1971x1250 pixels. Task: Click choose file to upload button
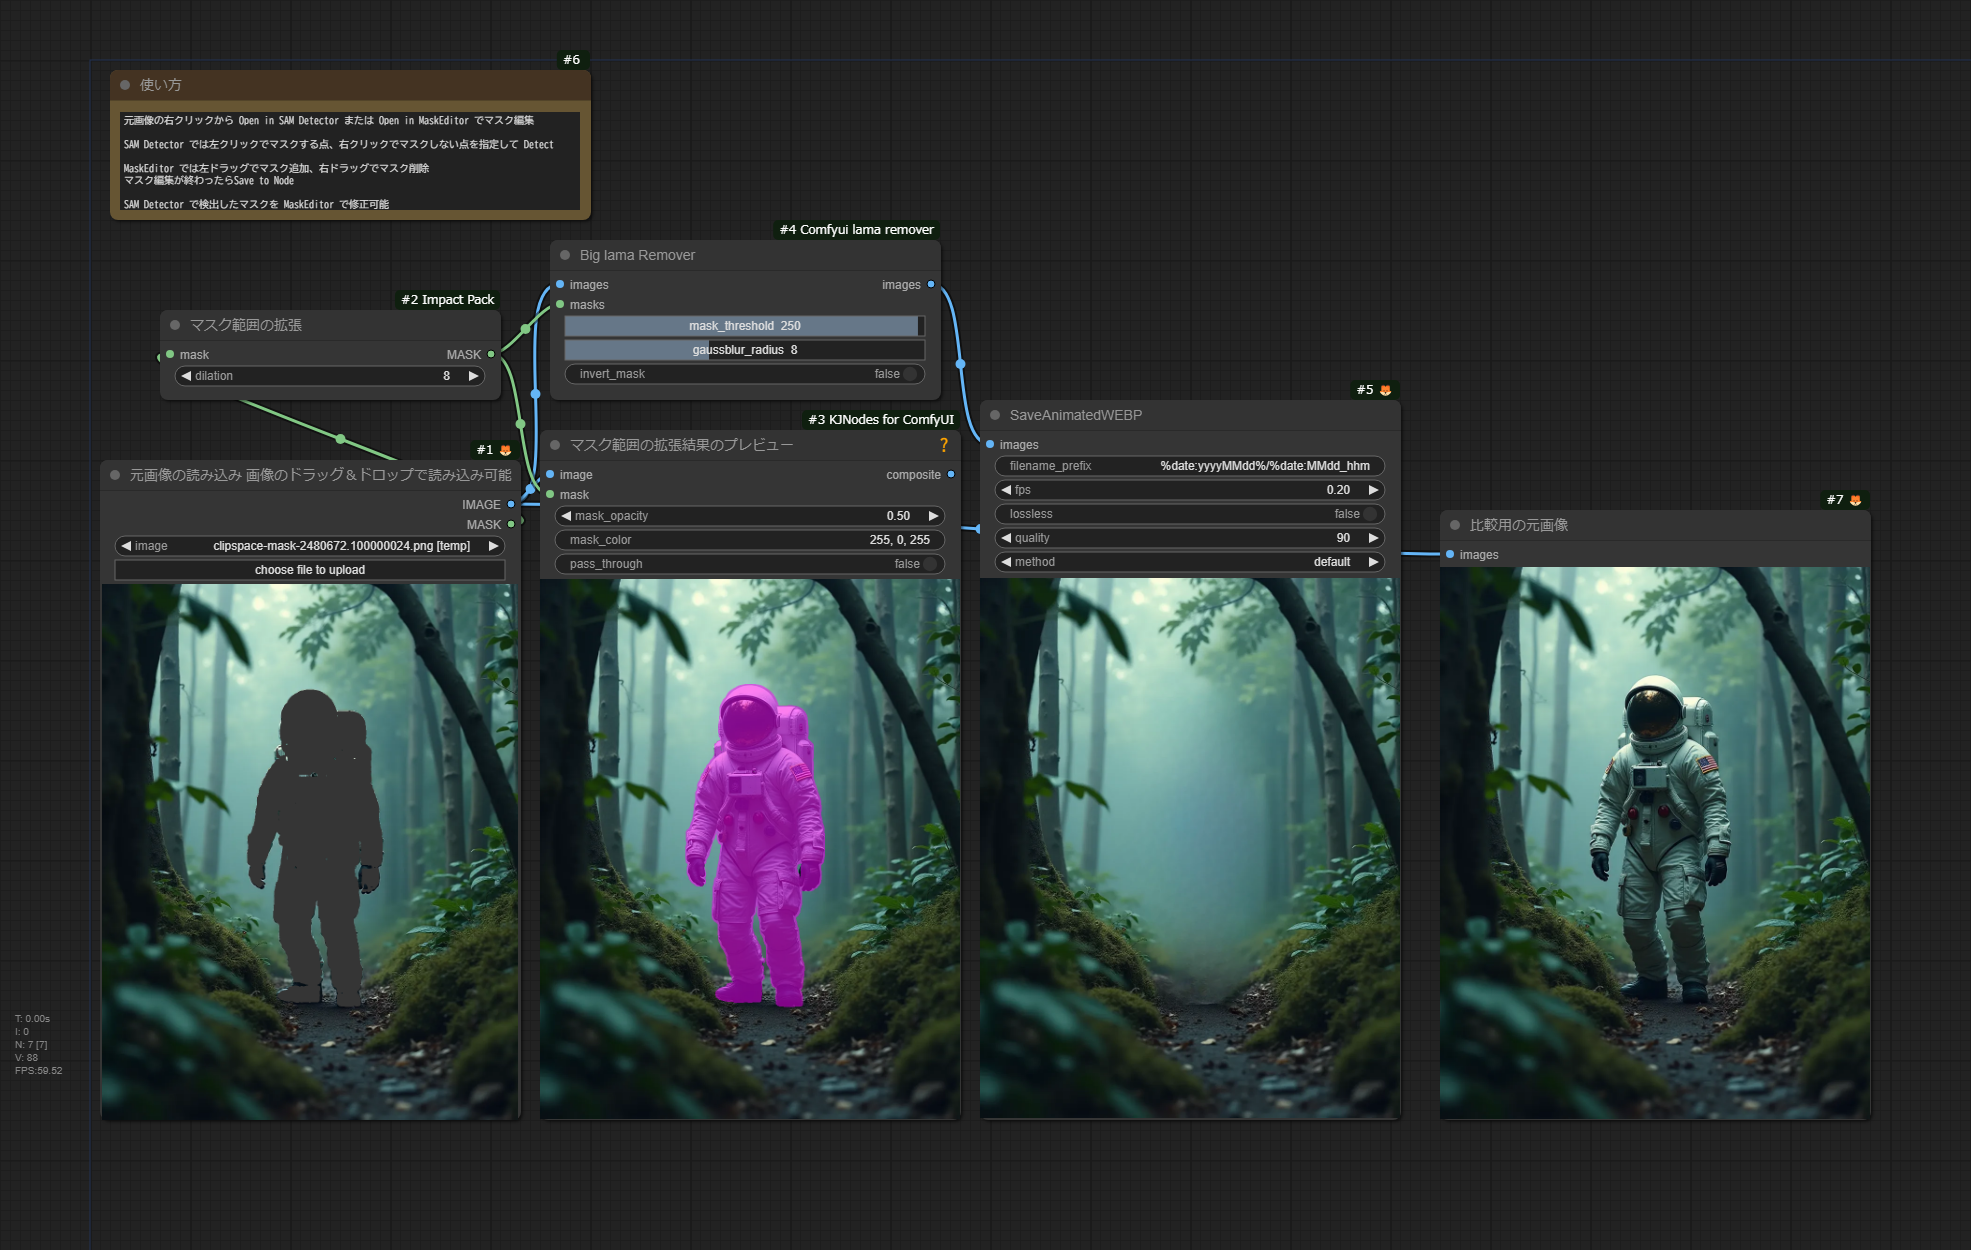pos(310,570)
